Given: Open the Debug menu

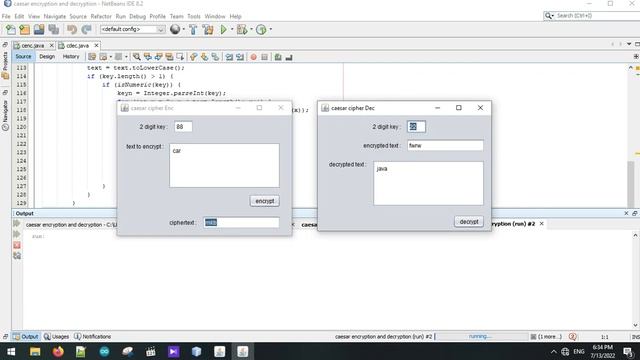Looking at the screenshot, I should pos(138,16).
